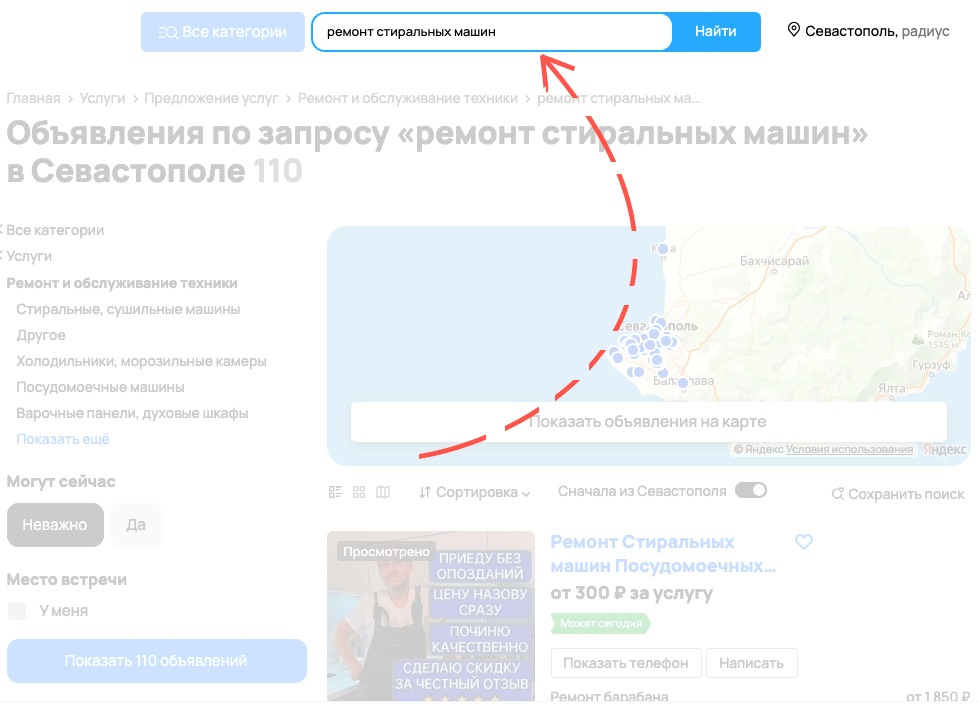This screenshot has width=978, height=704.
Task: Click the Ялта label on map
Action: point(892,388)
